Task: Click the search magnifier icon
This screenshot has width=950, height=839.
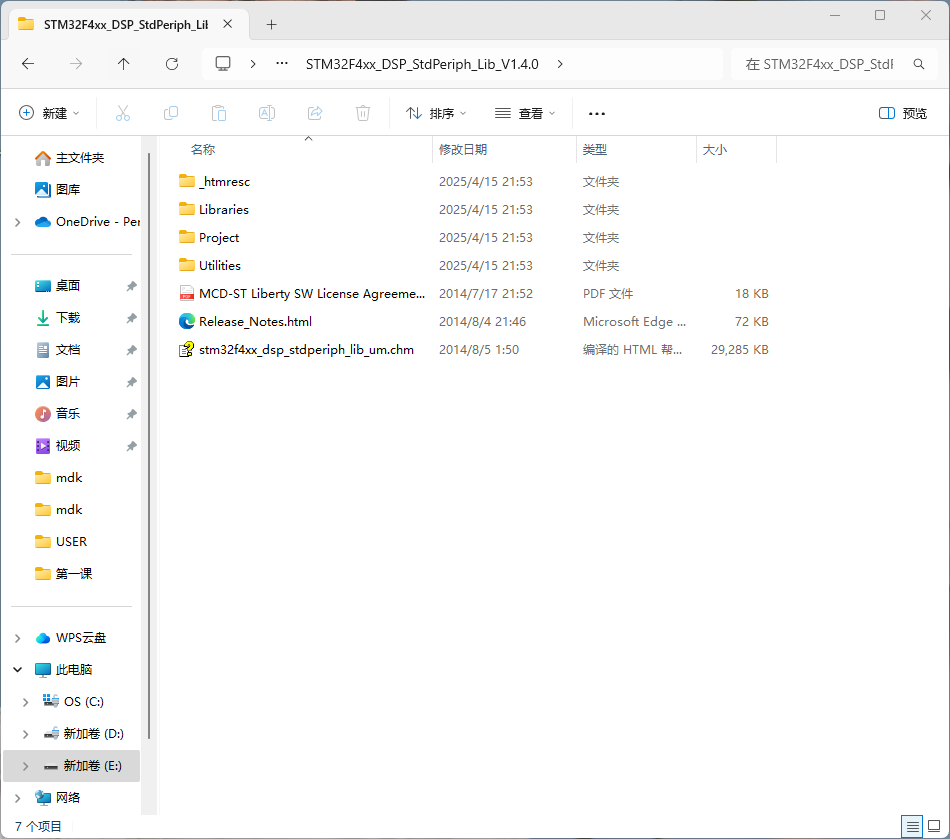Action: tap(918, 64)
